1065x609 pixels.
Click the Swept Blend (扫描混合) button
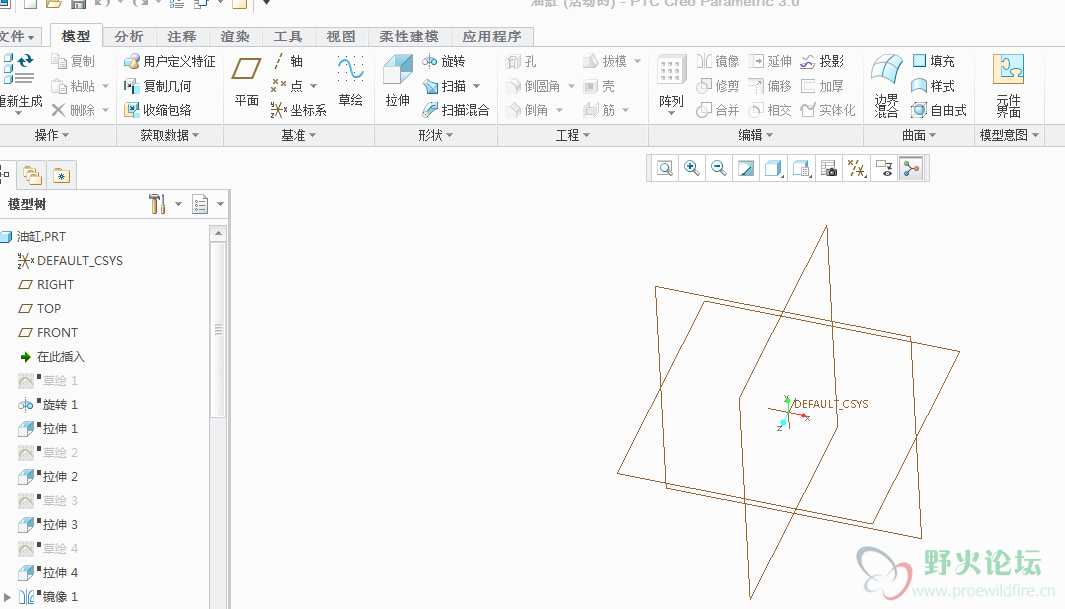click(457, 110)
